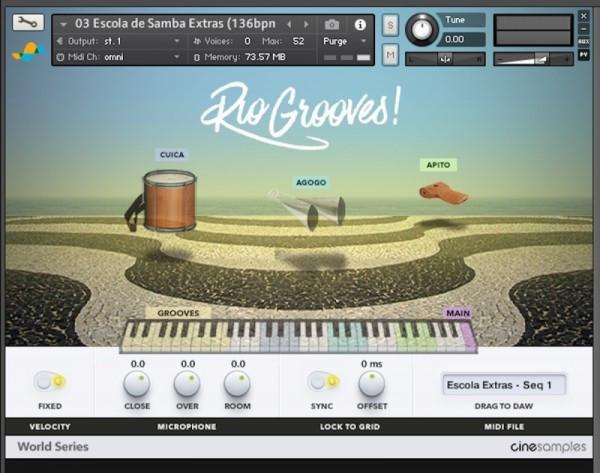Viewport: 600px width, 473px height.
Task: Click the cinesamples logo text
Action: [x=548, y=447]
